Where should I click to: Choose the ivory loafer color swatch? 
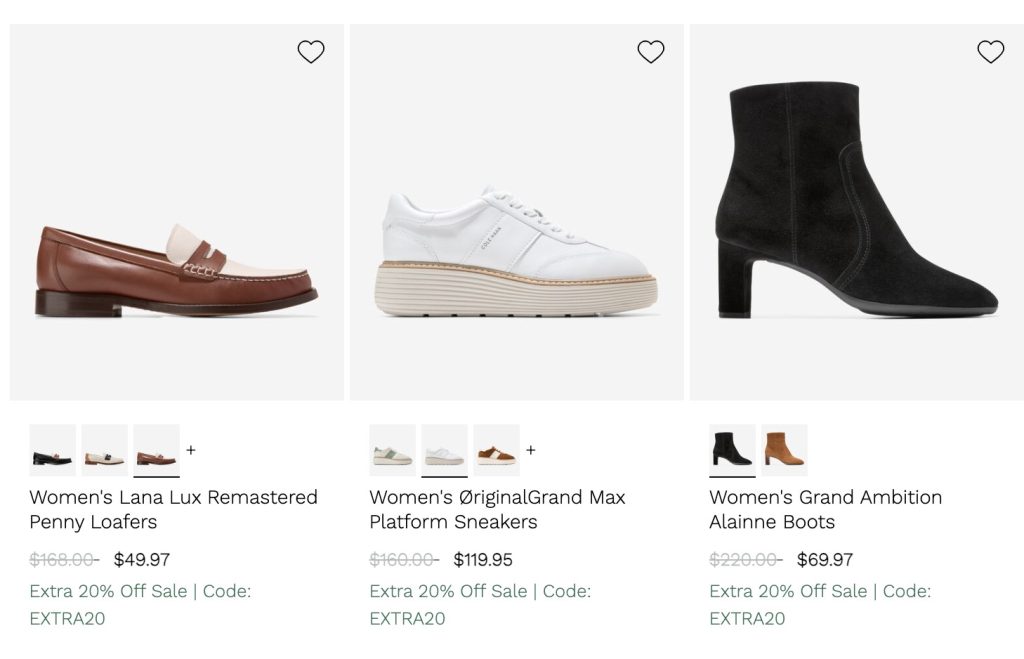(x=104, y=450)
